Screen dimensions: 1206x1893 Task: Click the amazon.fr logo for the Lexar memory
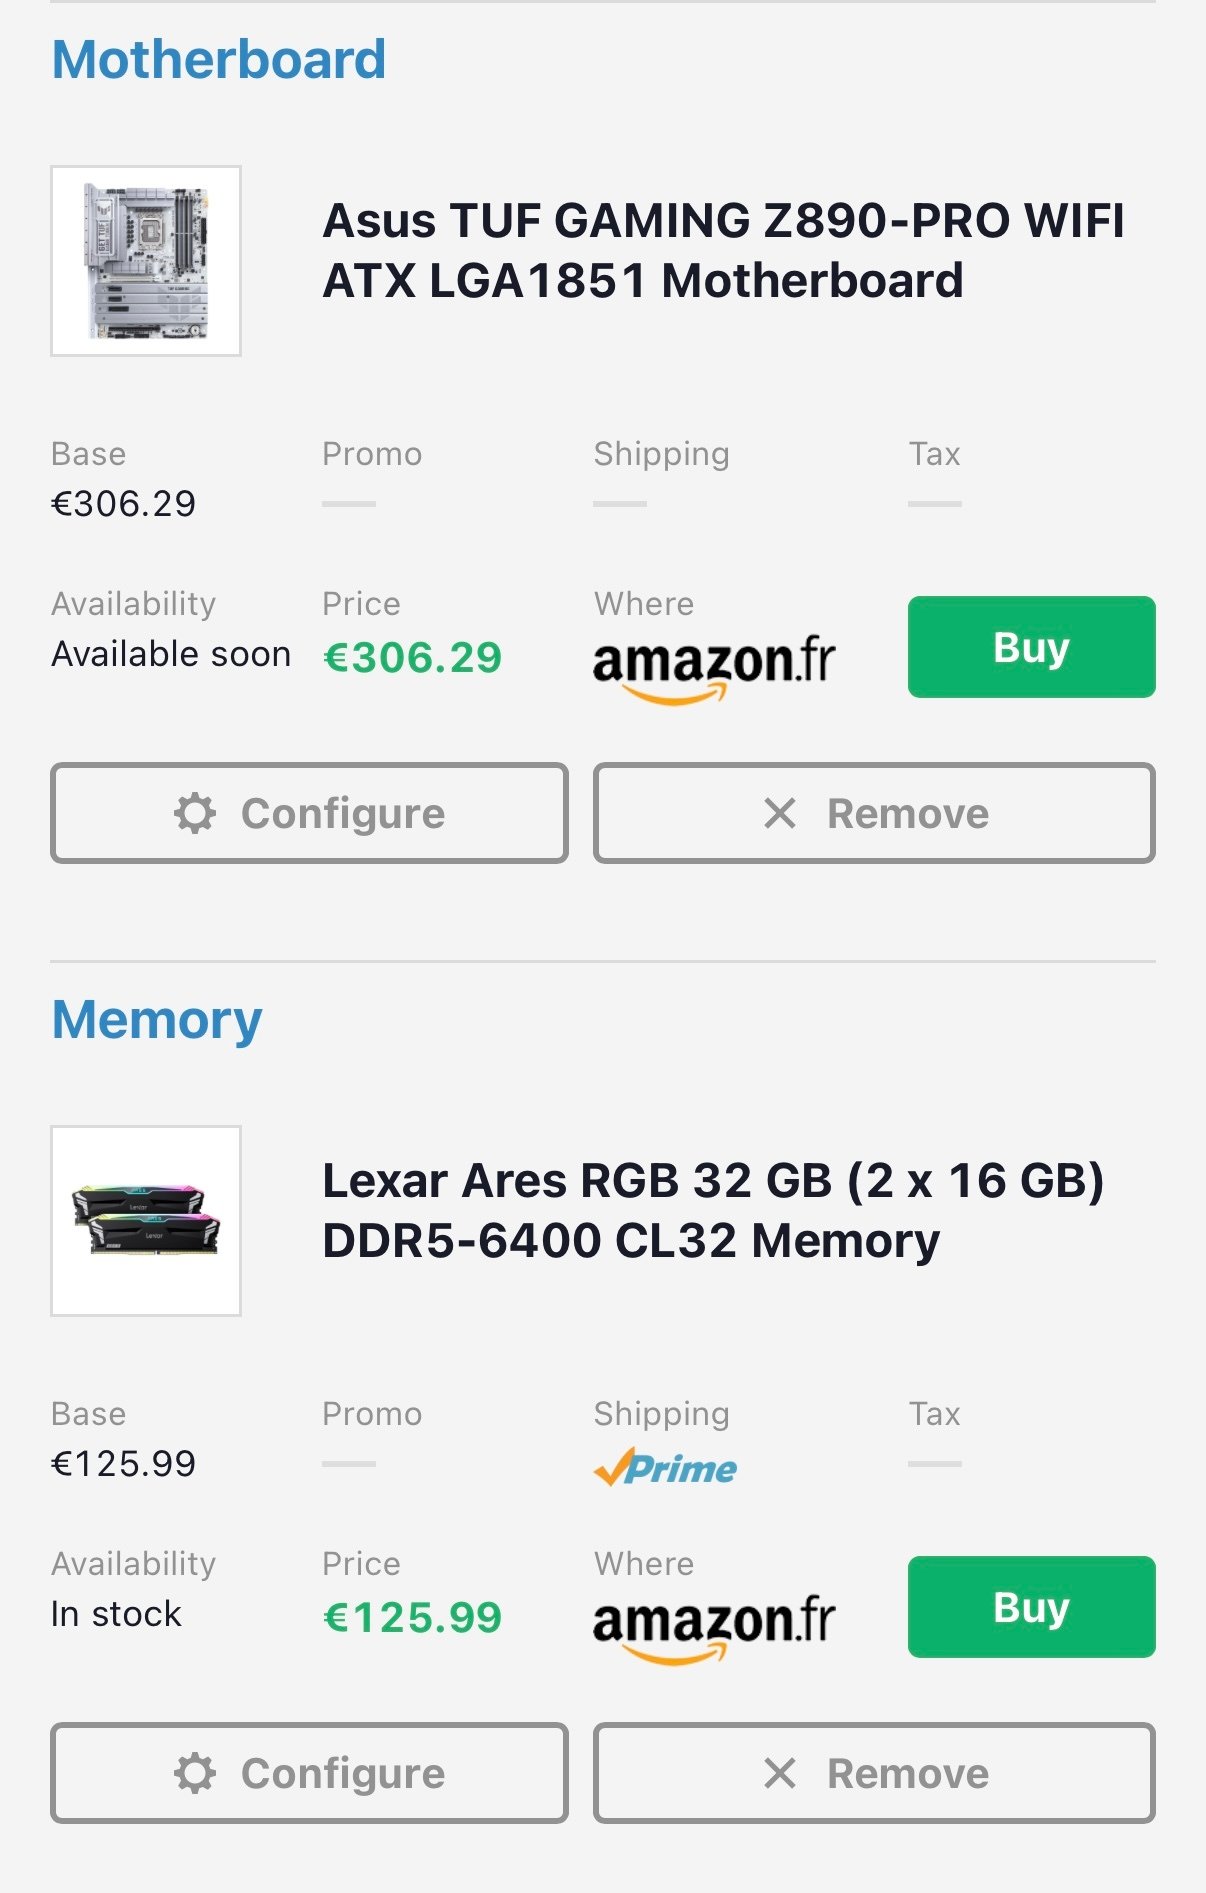[x=714, y=1625]
